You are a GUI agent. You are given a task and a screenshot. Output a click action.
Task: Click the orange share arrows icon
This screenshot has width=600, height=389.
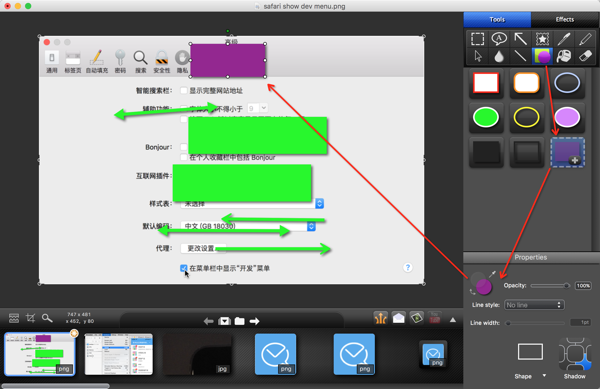[380, 318]
